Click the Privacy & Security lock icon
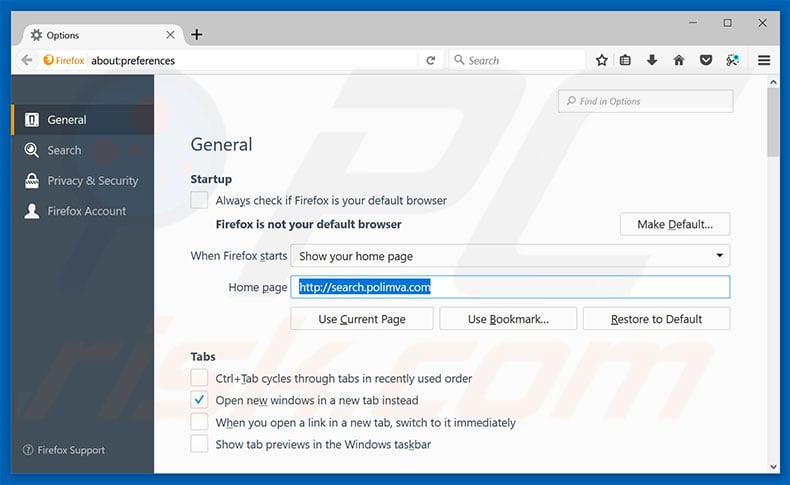Screen dimensions: 790x485 (32, 180)
